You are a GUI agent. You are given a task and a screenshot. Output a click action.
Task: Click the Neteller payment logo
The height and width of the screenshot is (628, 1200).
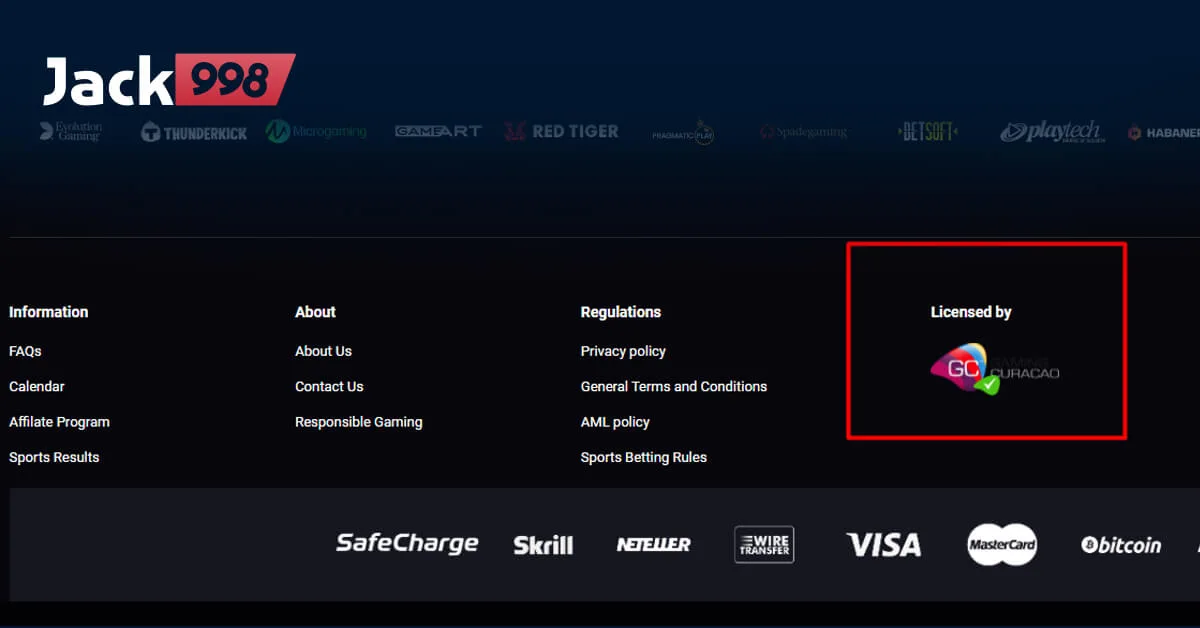pyautogui.click(x=653, y=545)
